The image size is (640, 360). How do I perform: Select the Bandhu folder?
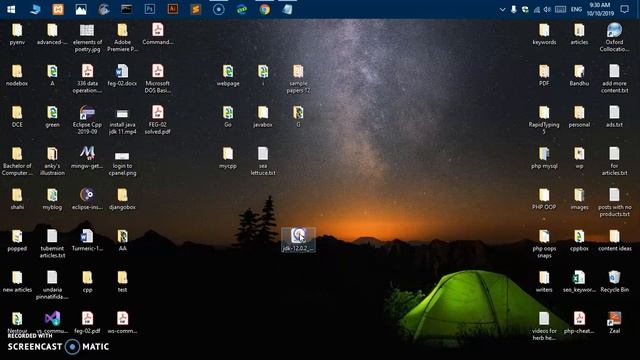[x=579, y=75]
